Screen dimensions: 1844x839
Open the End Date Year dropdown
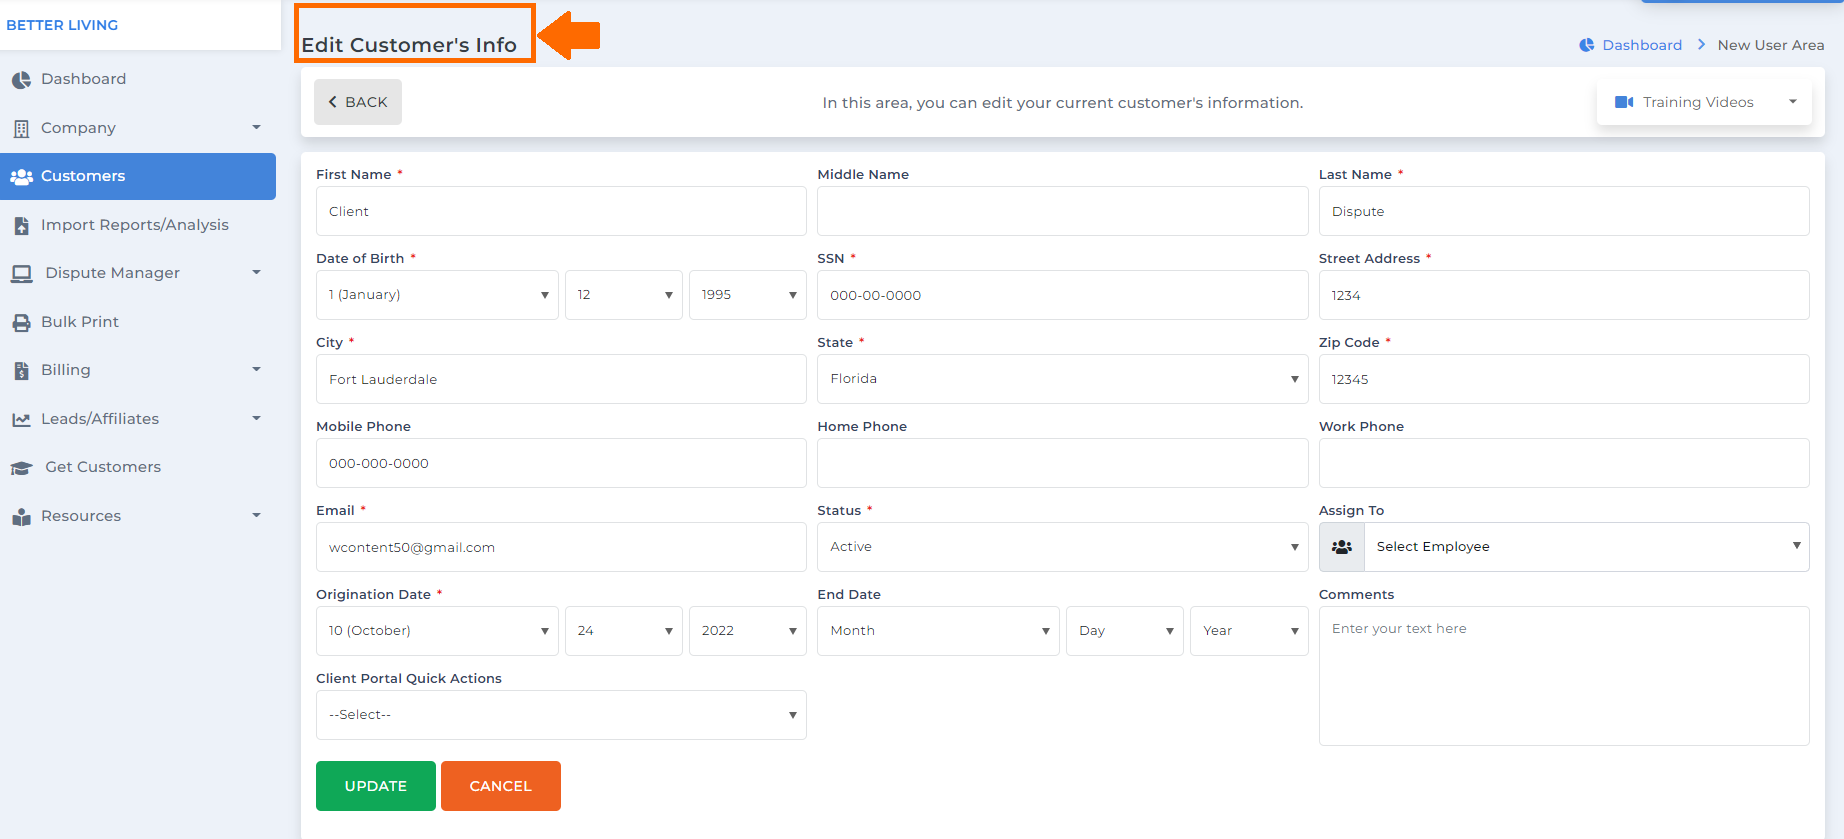pyautogui.click(x=1249, y=631)
